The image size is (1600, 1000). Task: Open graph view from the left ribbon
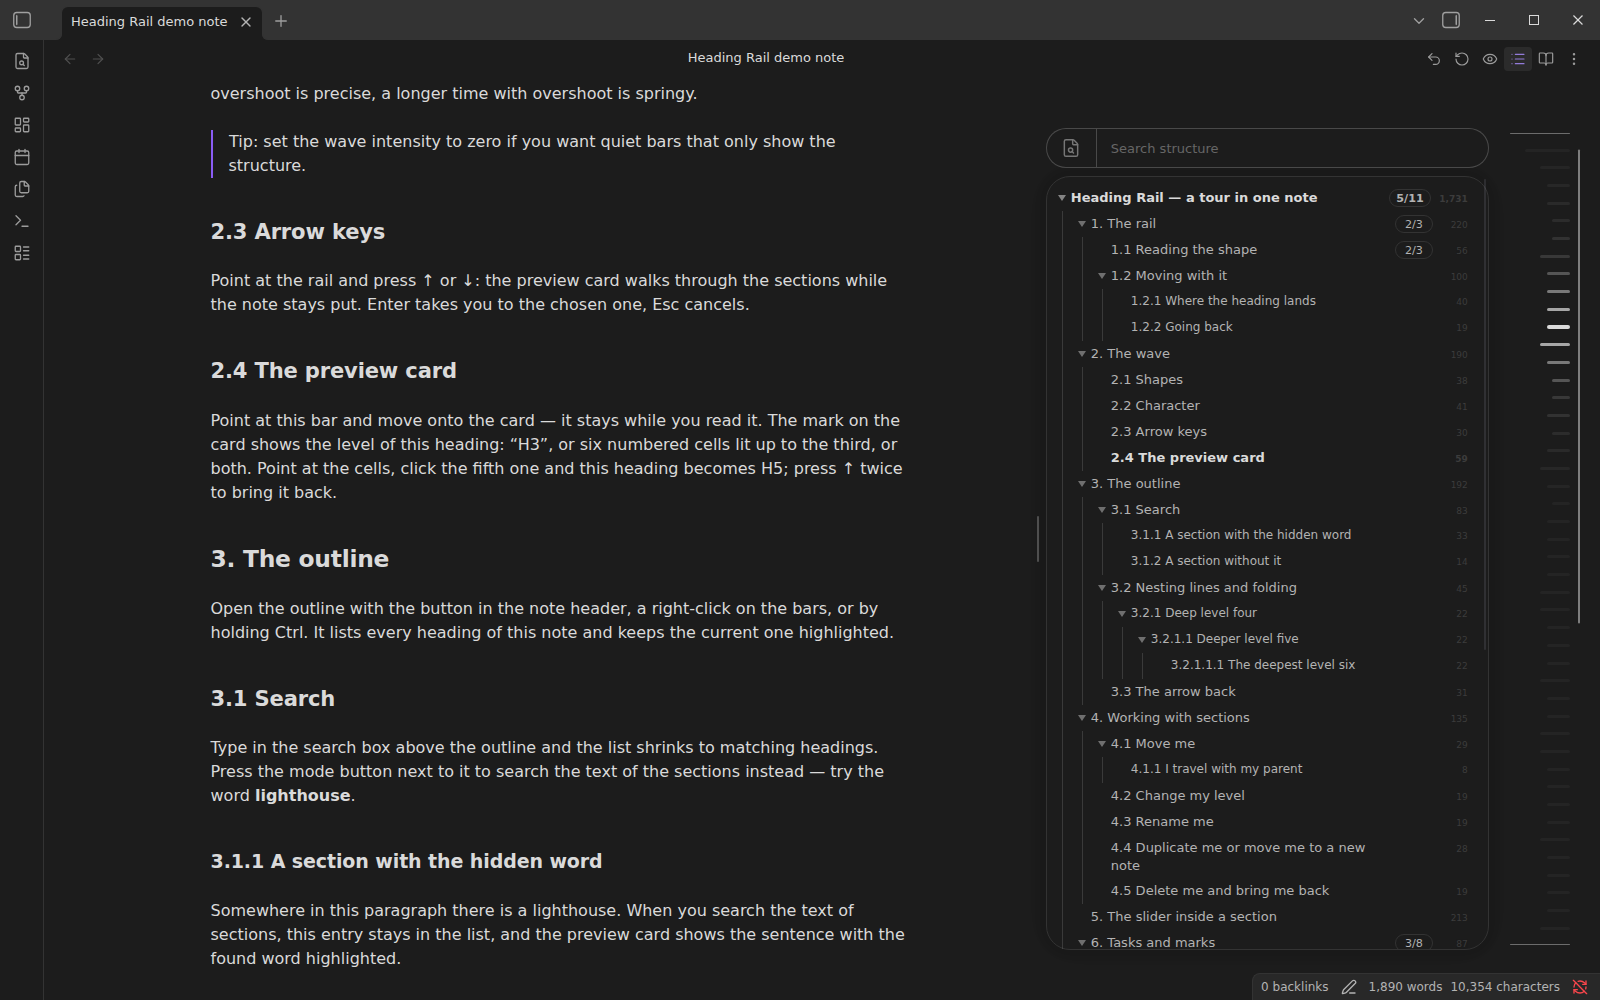coord(22,93)
